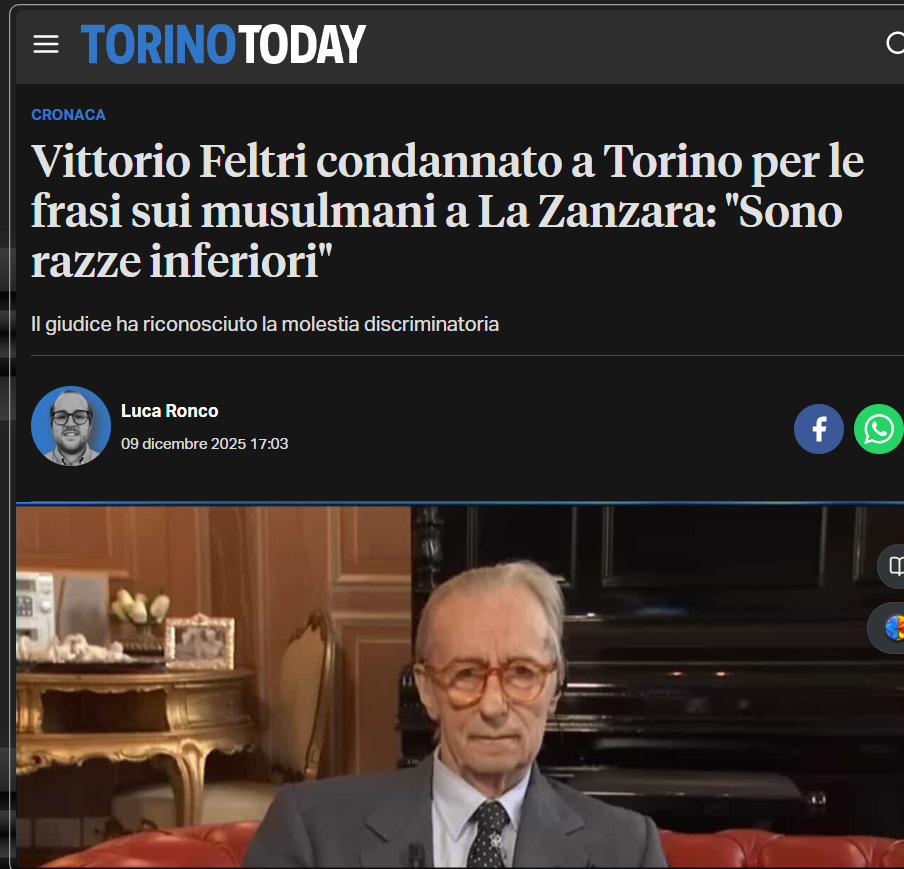Image resolution: width=904 pixels, height=869 pixels.
Task: Click the divider line below subtitle
Action: pyautogui.click(x=467, y=356)
